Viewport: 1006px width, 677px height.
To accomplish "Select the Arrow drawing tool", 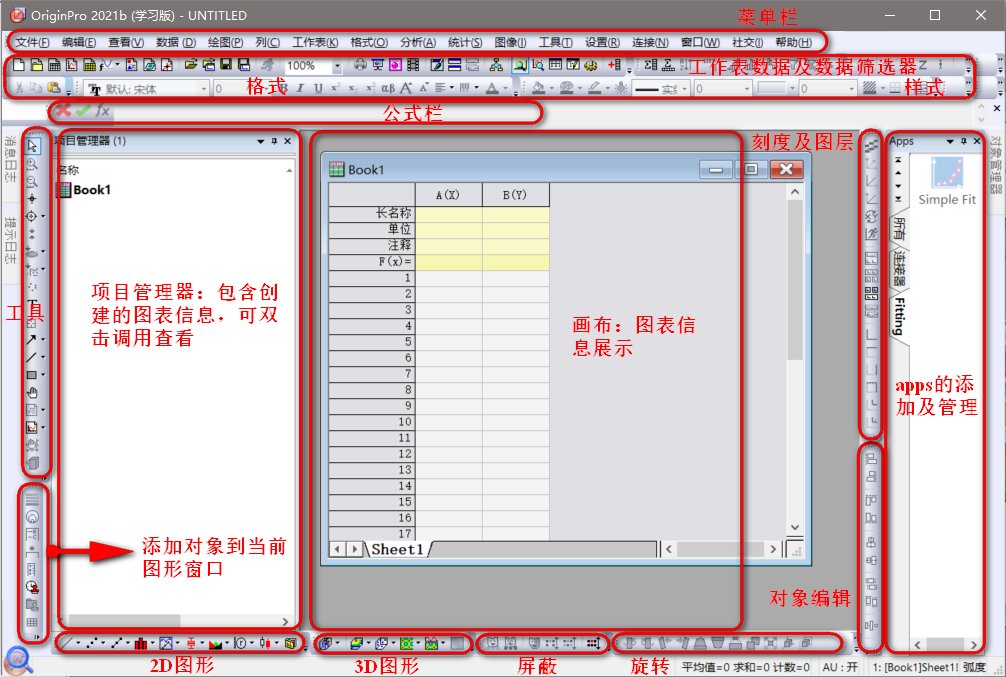I will point(31,339).
